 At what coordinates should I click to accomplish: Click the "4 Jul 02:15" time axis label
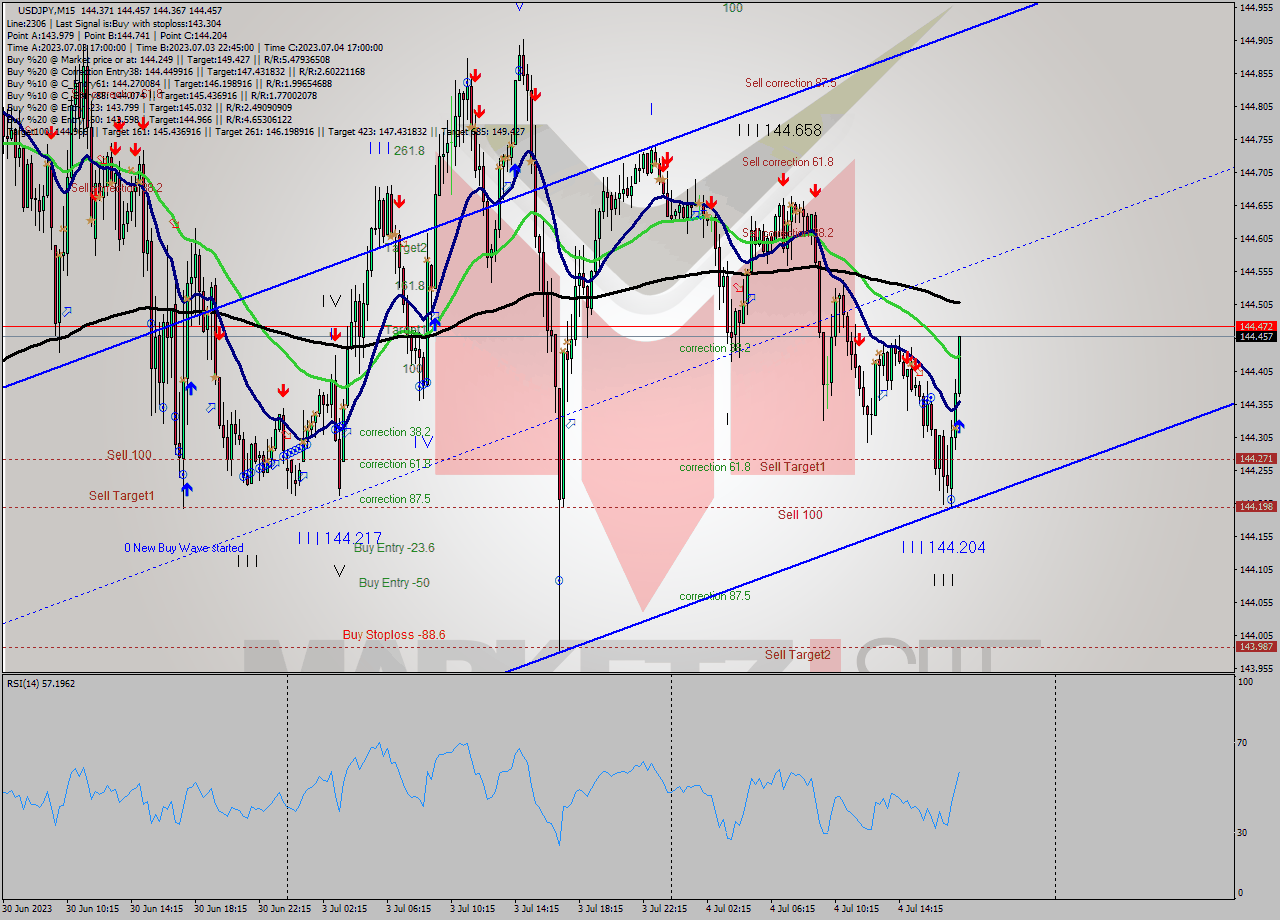727,908
